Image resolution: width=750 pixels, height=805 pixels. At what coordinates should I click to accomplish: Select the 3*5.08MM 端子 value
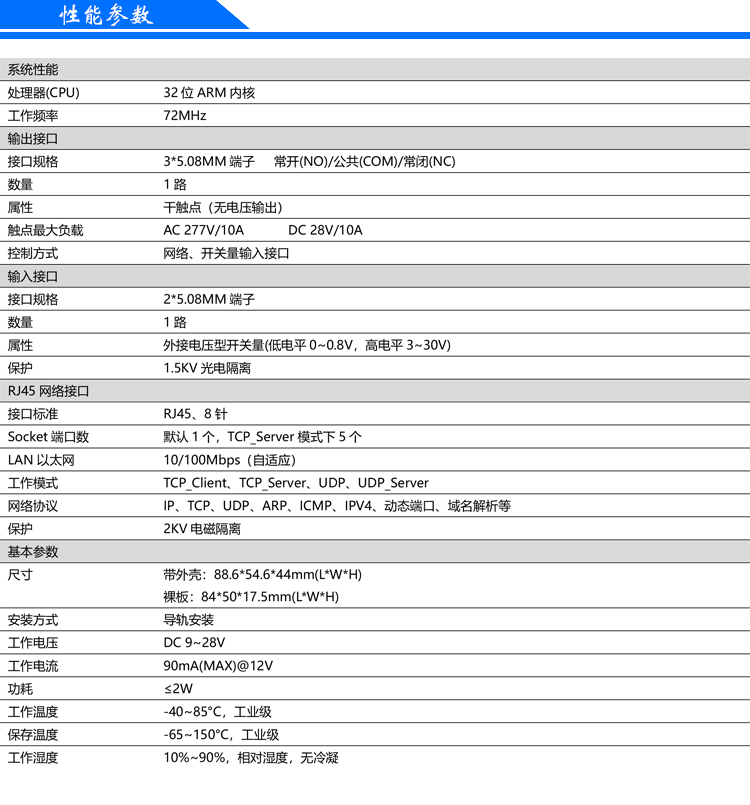pyautogui.click(x=209, y=162)
